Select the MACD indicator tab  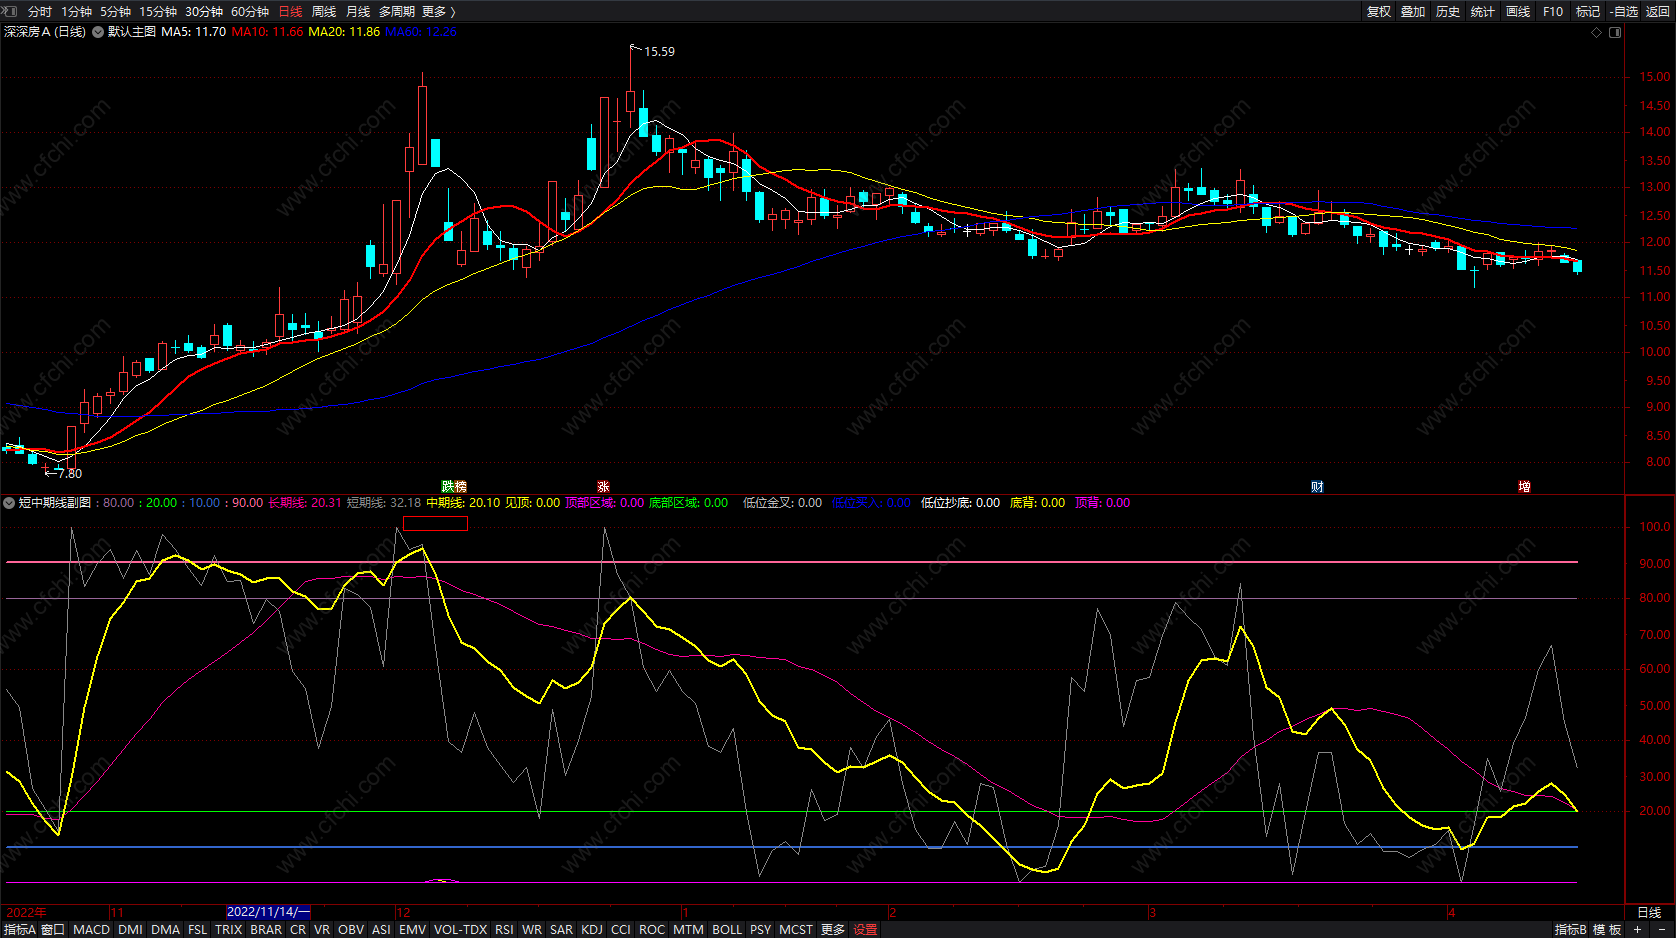[x=91, y=929]
